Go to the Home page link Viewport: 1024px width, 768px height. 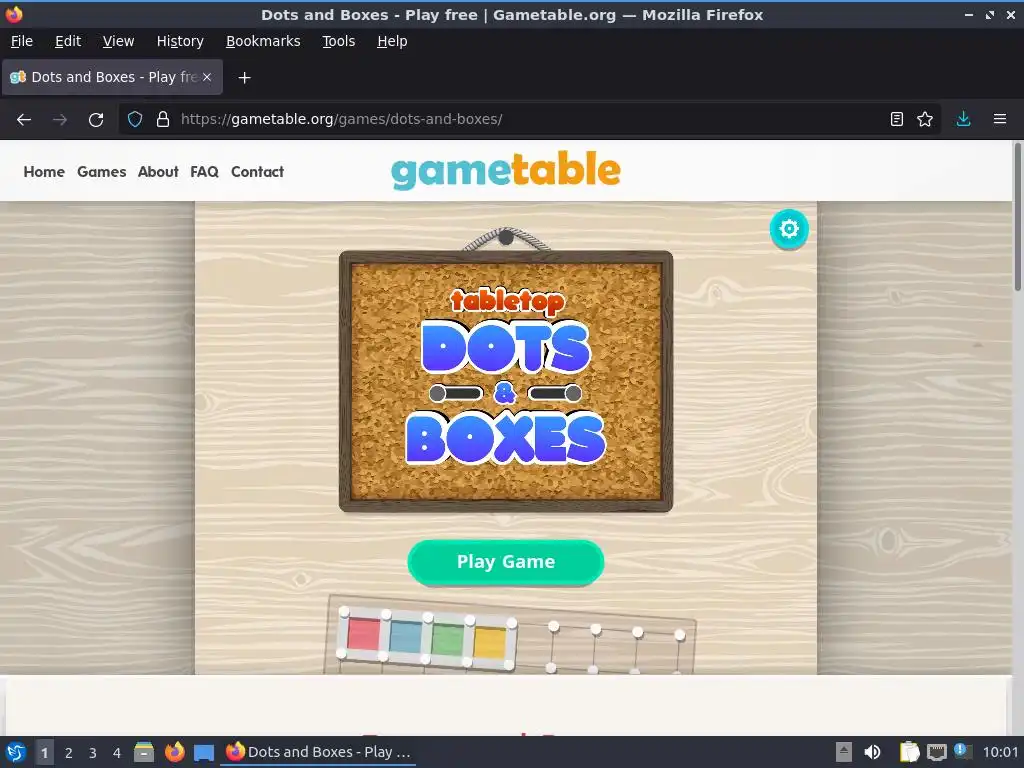pos(44,172)
